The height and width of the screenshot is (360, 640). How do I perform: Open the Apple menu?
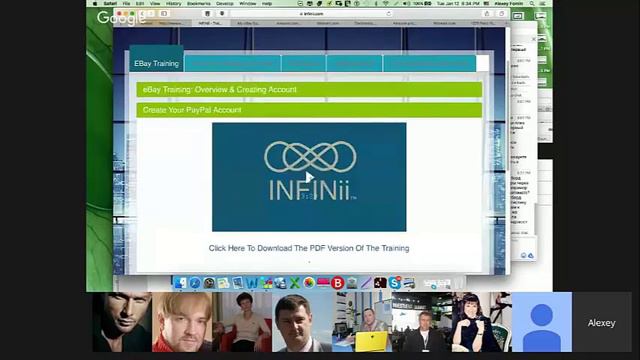tap(95, 3)
